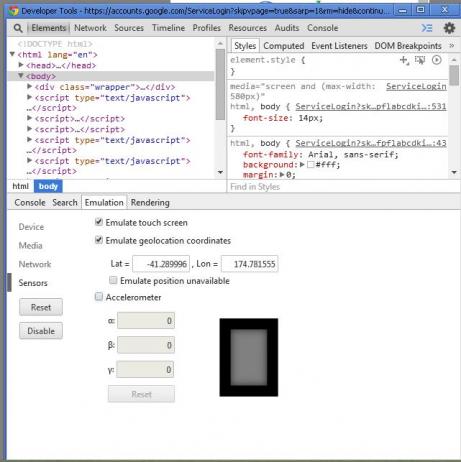
Task: Click the gamma accelerometer input field
Action: 145,369
